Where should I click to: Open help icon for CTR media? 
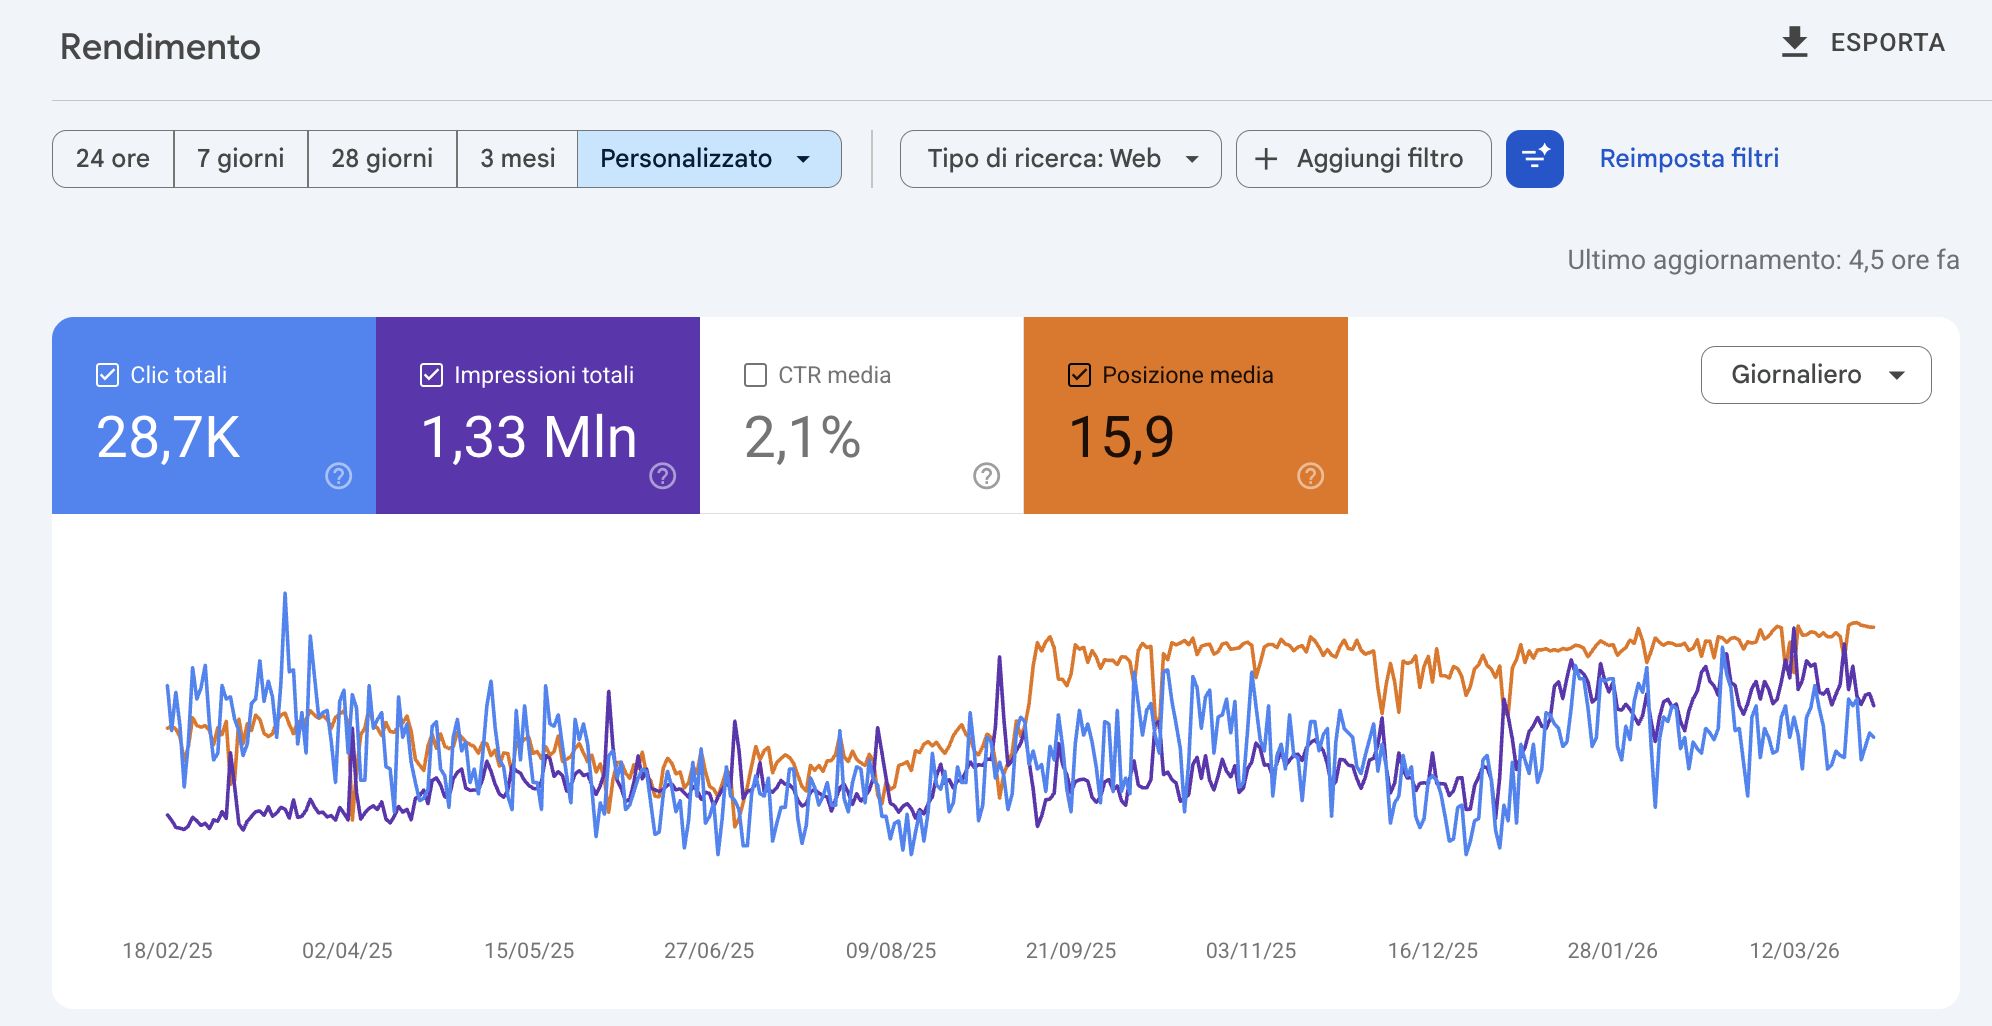(x=987, y=476)
